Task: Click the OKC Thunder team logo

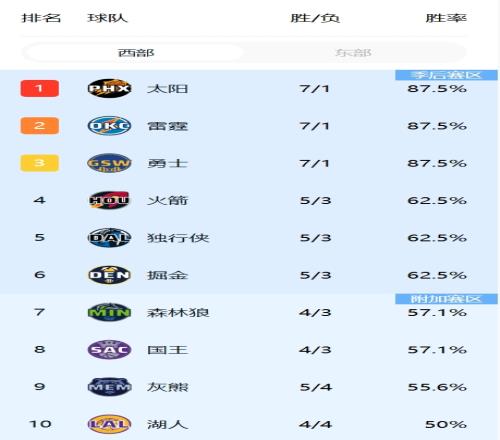Action: [109, 126]
